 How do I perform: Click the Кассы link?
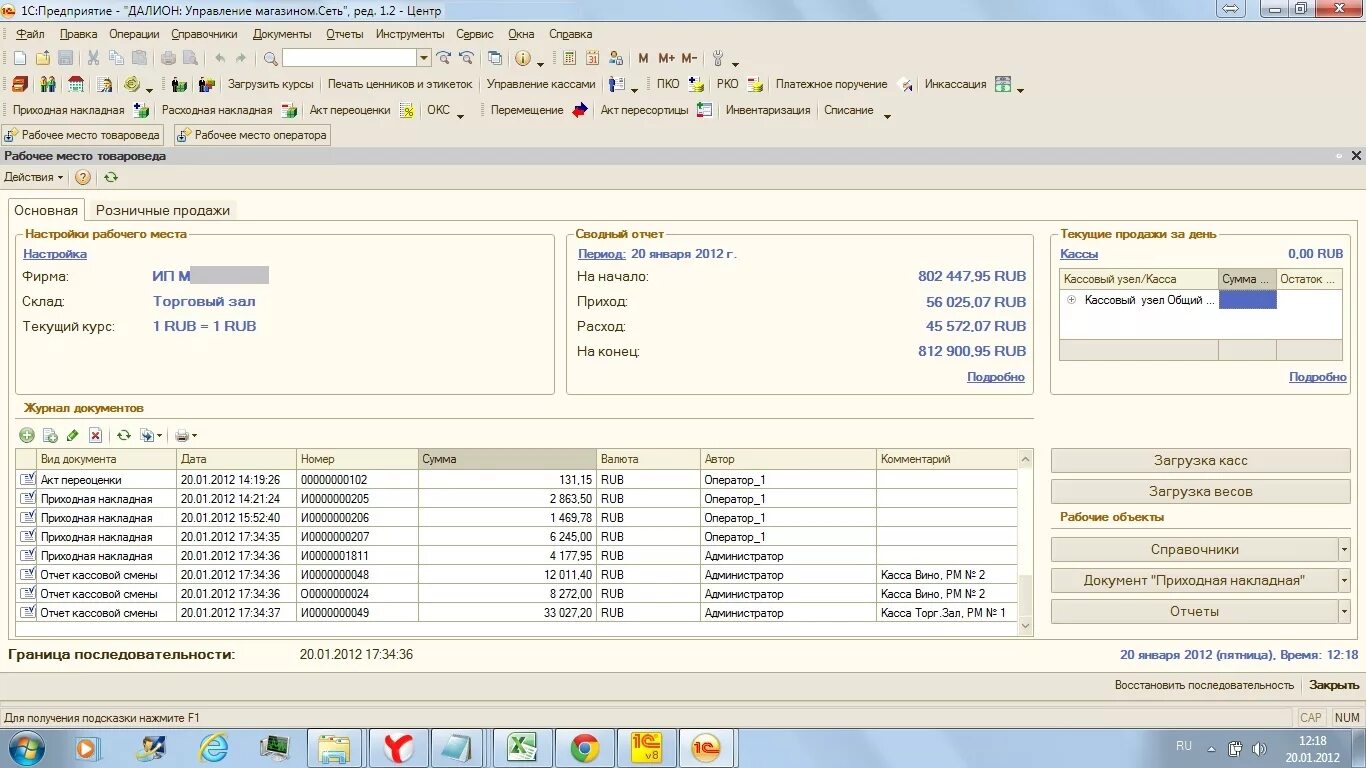[1079, 254]
